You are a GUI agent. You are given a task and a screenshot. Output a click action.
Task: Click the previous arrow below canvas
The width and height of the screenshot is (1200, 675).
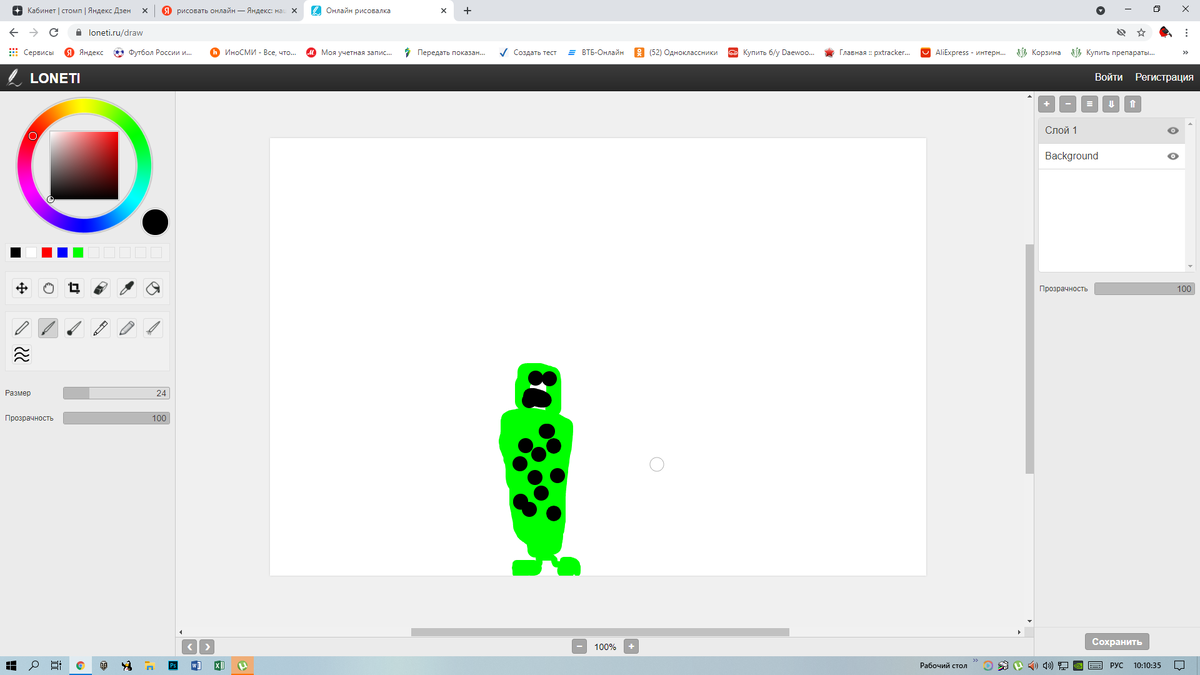pyautogui.click(x=190, y=647)
